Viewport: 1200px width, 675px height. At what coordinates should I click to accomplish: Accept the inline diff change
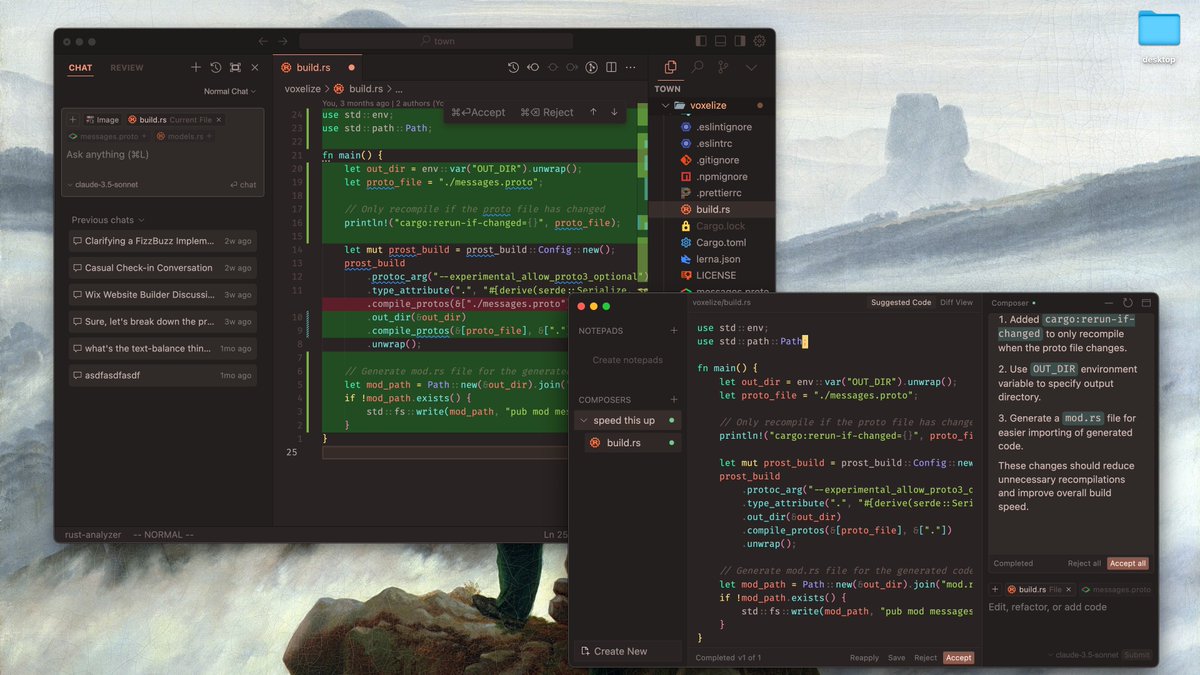tap(478, 112)
